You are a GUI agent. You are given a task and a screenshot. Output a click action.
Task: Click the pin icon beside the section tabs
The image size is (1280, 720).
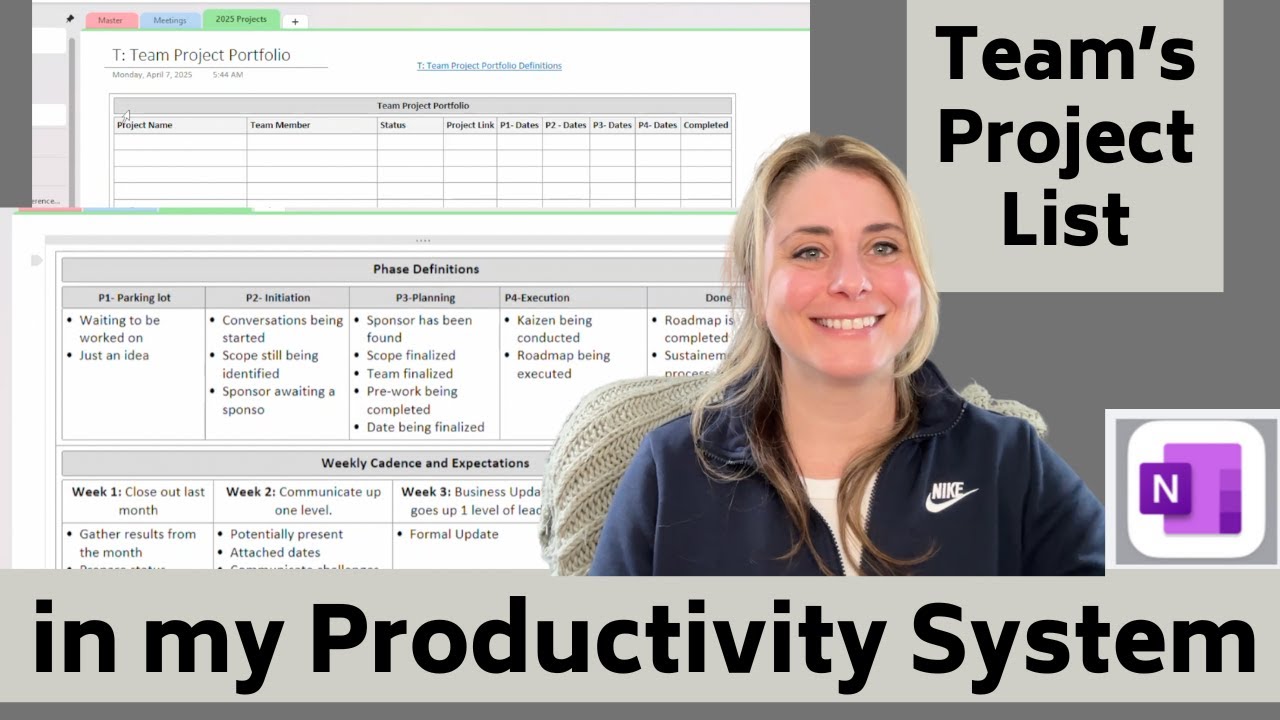click(70, 19)
